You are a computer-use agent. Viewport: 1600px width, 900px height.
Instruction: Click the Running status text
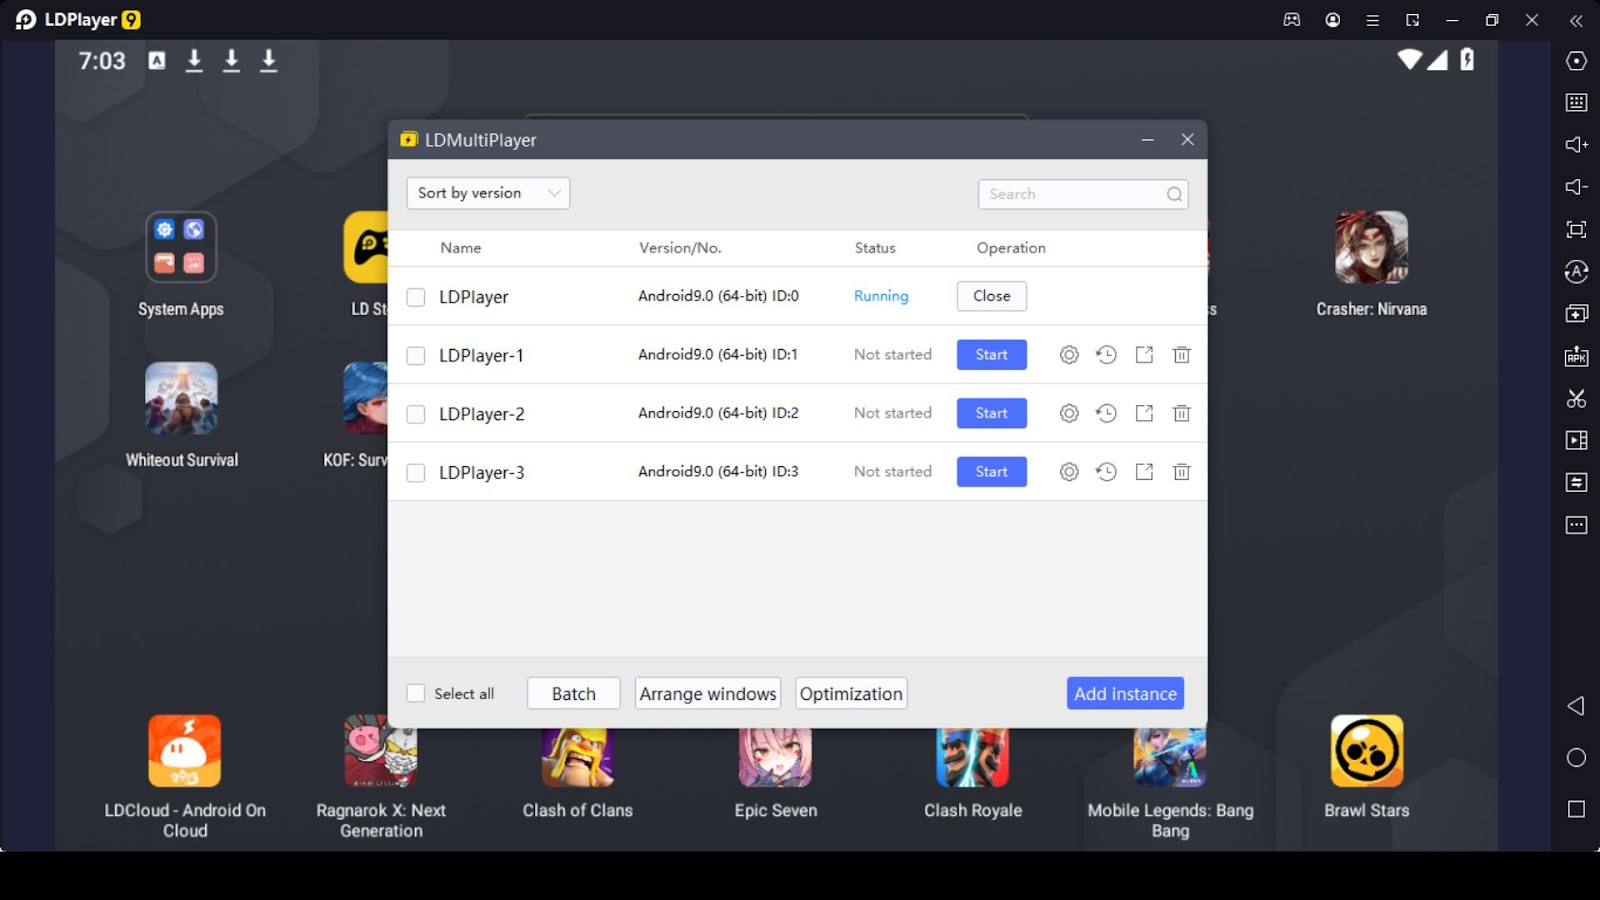[881, 296]
